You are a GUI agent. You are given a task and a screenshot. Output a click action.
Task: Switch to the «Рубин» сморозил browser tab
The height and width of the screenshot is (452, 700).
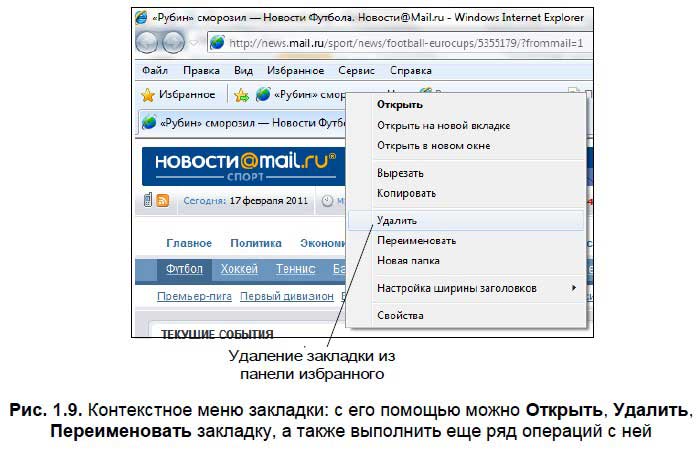pos(240,122)
